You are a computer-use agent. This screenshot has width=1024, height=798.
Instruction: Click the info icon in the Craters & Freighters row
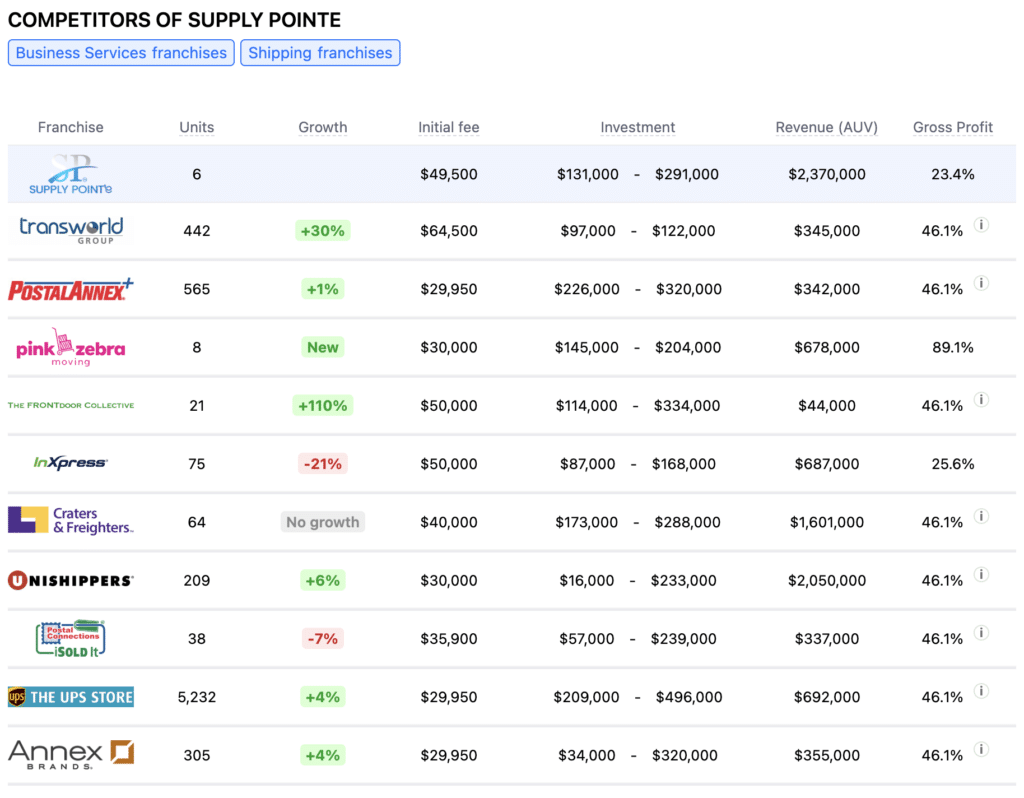981,516
